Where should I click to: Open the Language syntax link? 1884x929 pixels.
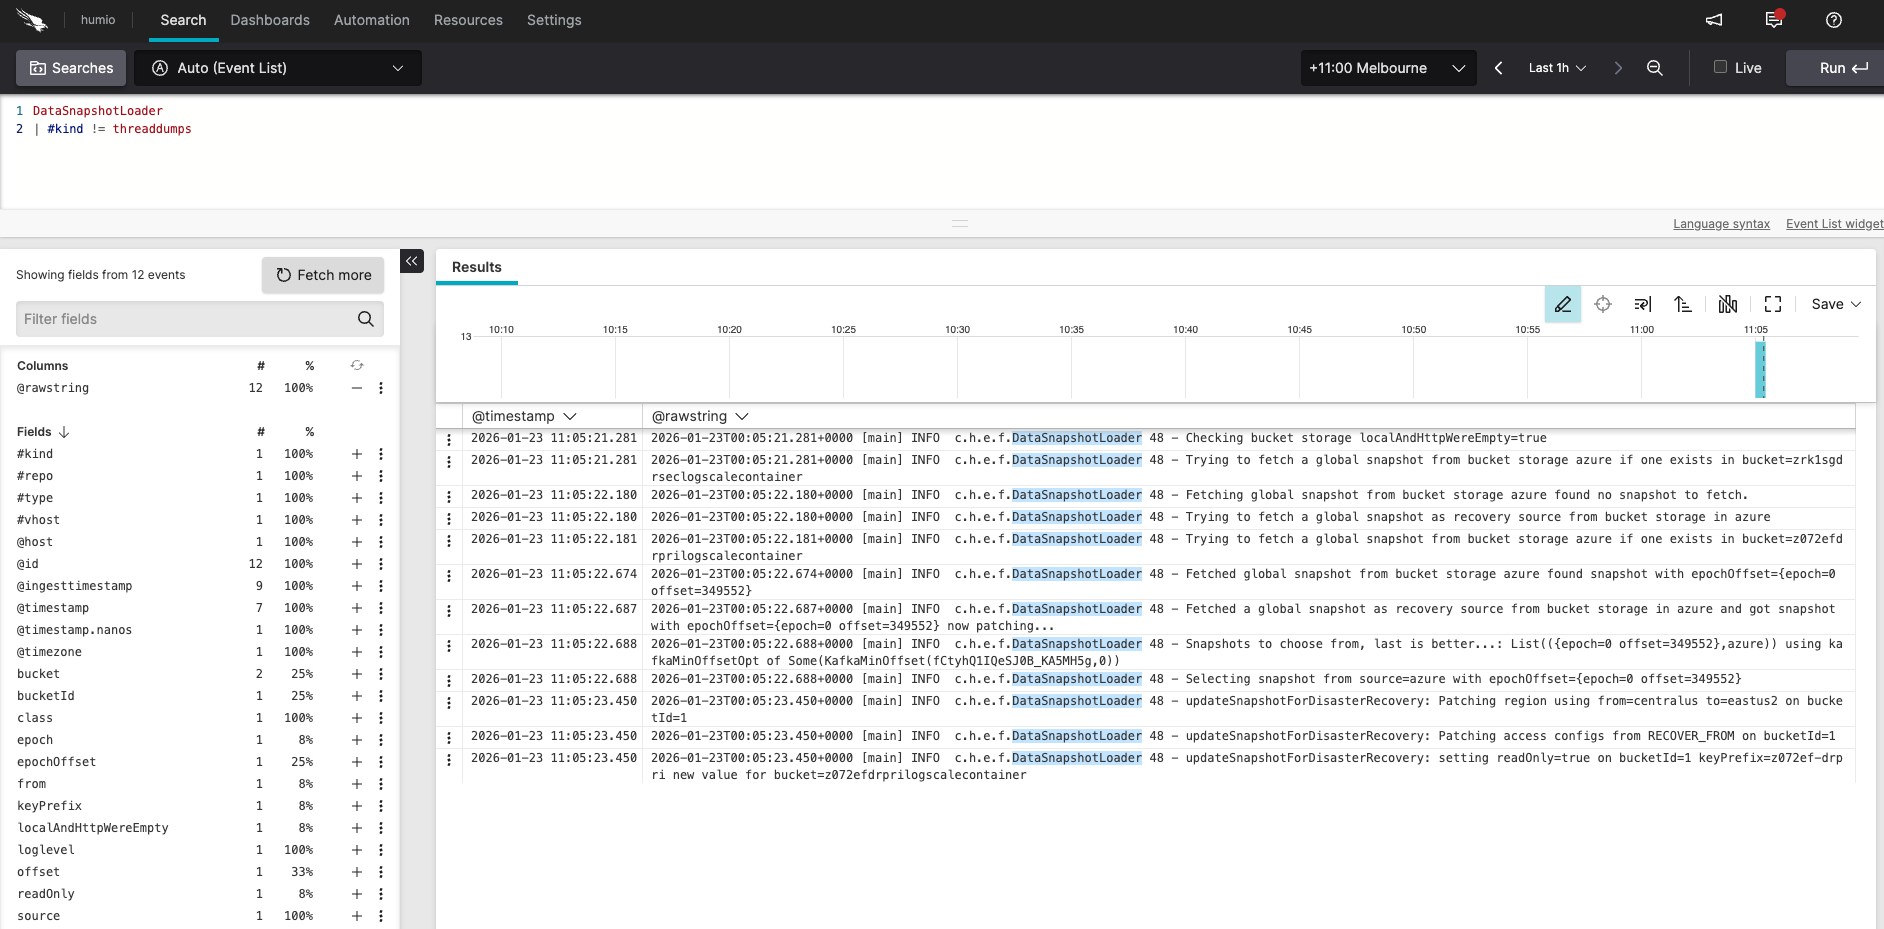[x=1721, y=223]
